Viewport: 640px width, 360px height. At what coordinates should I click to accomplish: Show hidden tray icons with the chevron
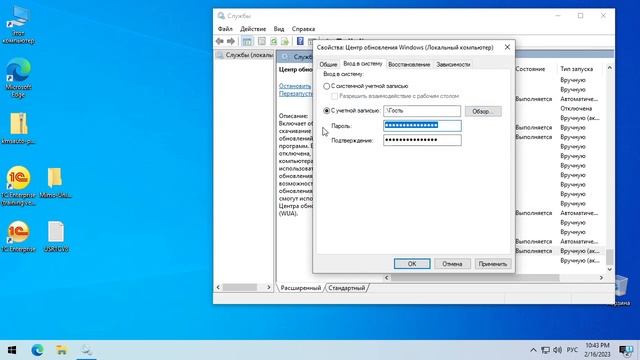click(533, 350)
